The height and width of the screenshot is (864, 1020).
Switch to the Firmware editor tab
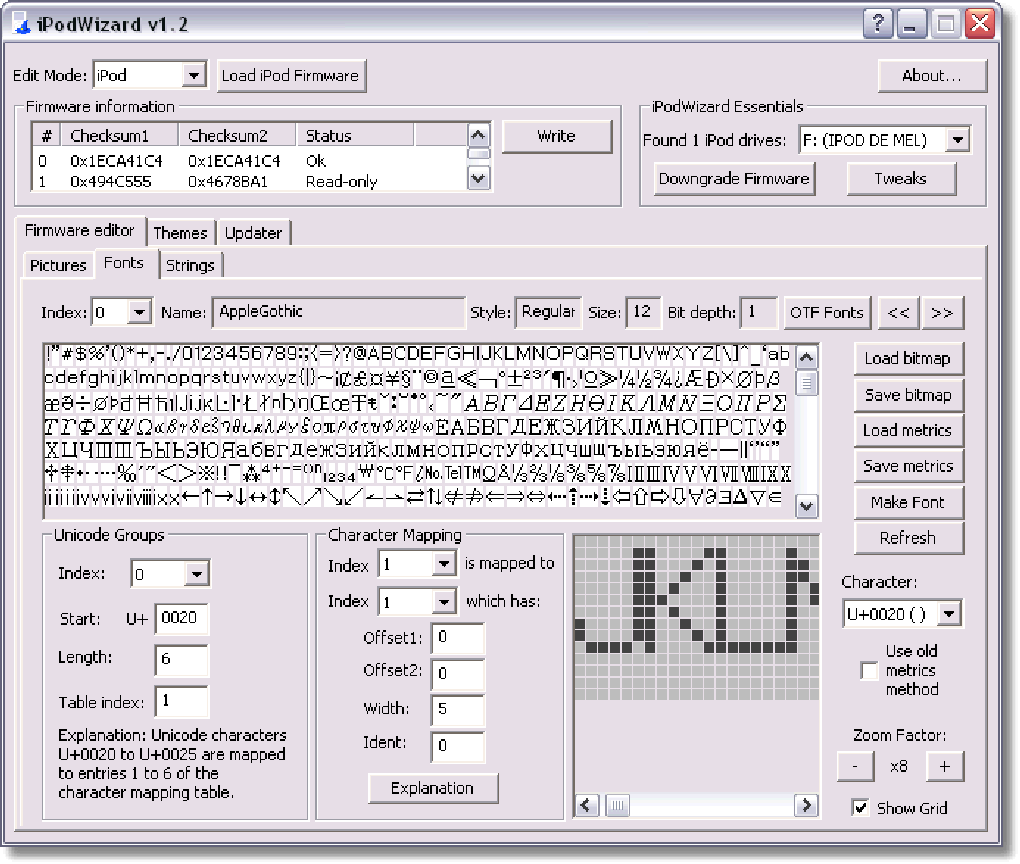80,231
